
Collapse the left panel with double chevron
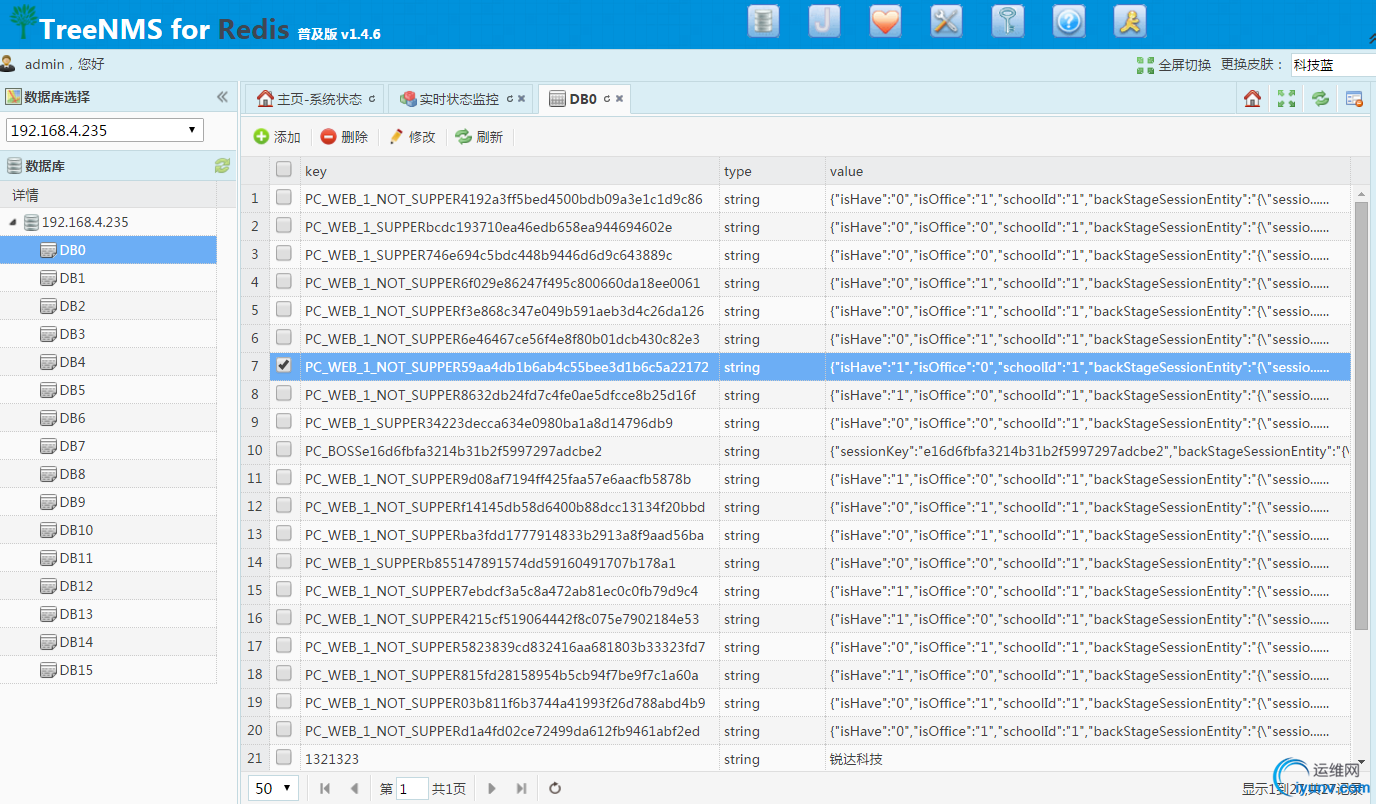point(222,97)
